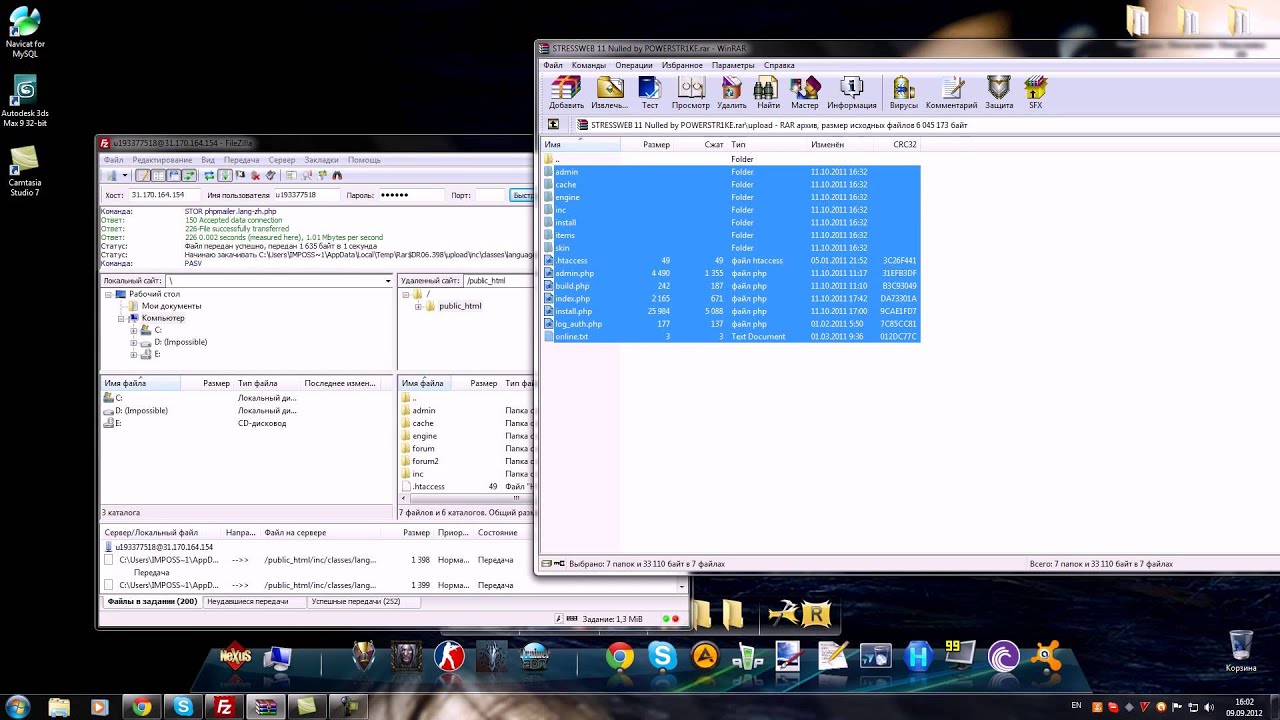Click the Имя пользователя field
The height and width of the screenshot is (720, 1280).
tap(306, 195)
